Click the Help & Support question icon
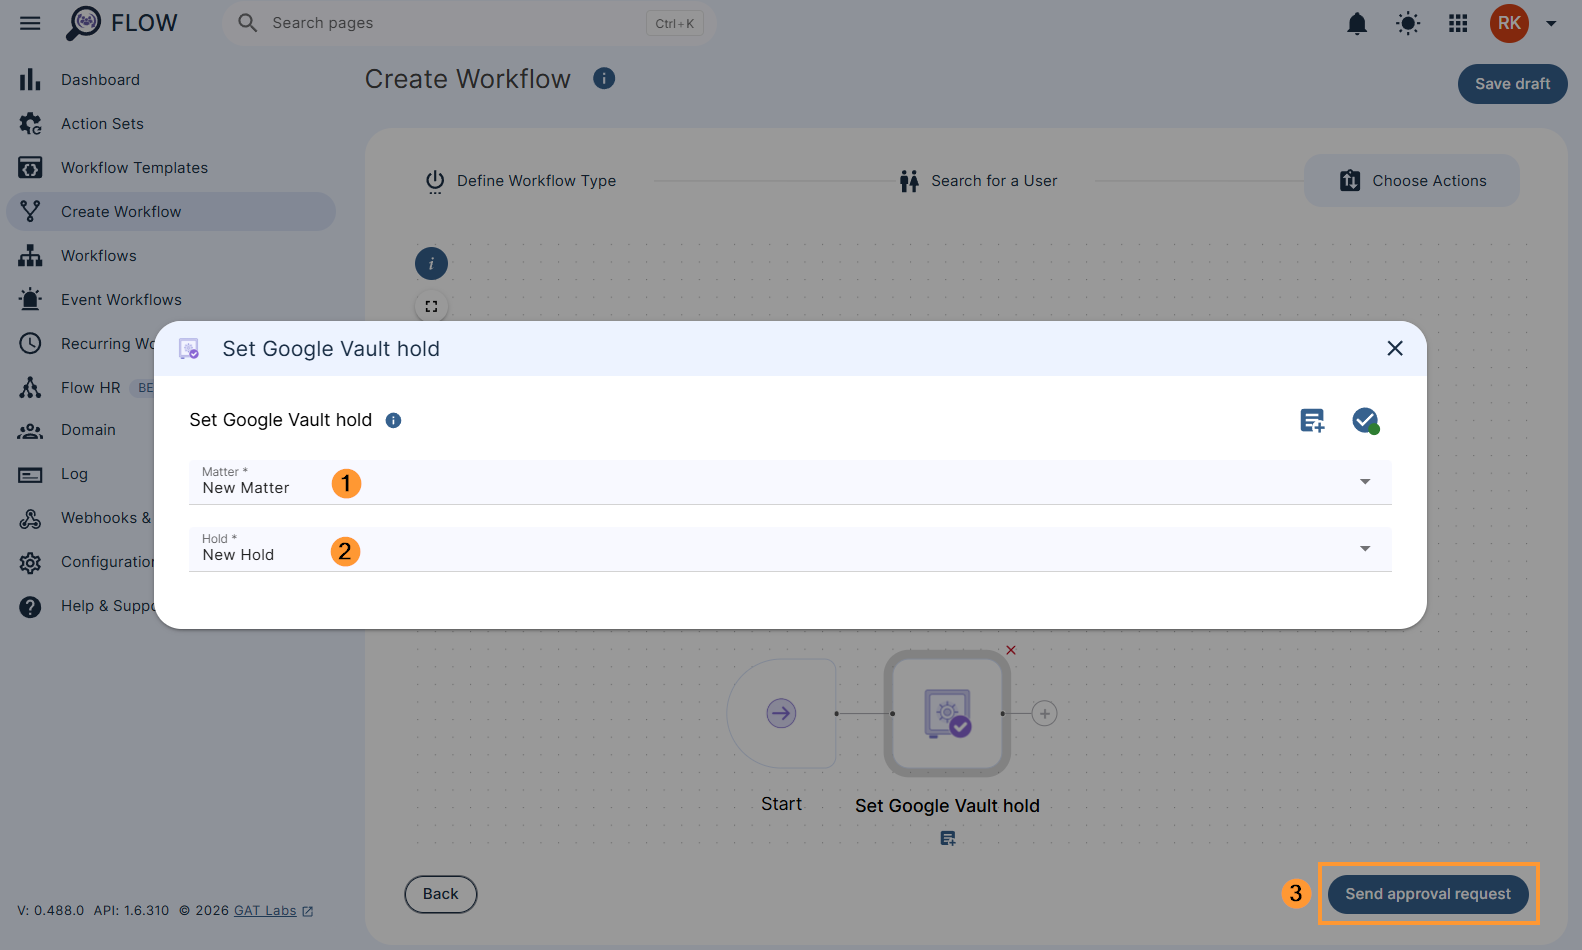This screenshot has height=950, width=1582. [x=30, y=606]
